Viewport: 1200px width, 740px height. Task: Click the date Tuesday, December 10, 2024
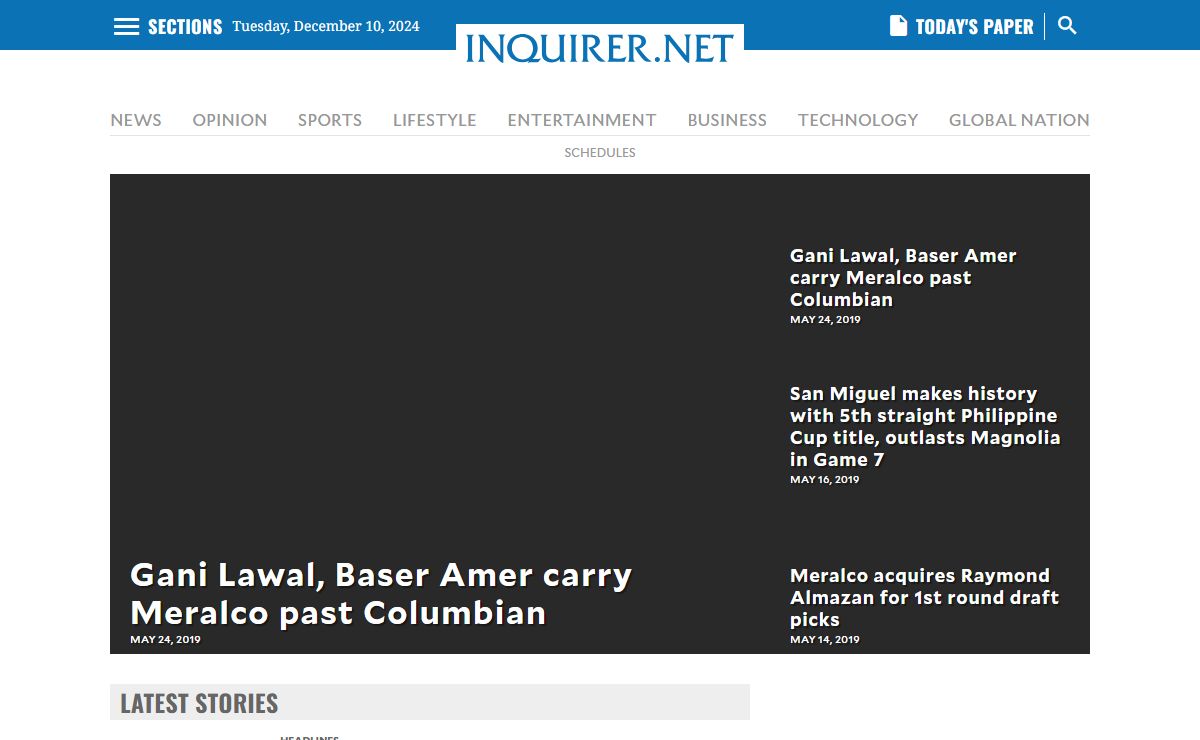tap(326, 27)
